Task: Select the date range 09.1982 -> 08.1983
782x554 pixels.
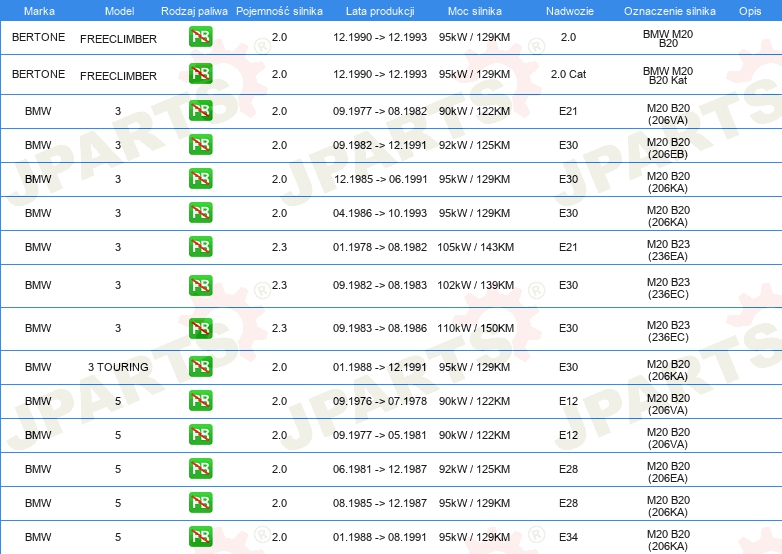Action: pyautogui.click(x=380, y=285)
